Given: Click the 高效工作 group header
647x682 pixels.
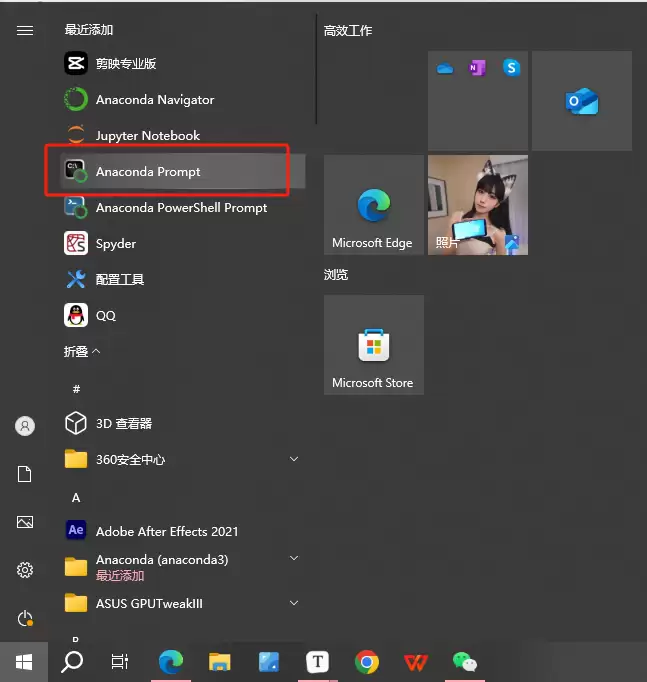Looking at the screenshot, I should [348, 30].
